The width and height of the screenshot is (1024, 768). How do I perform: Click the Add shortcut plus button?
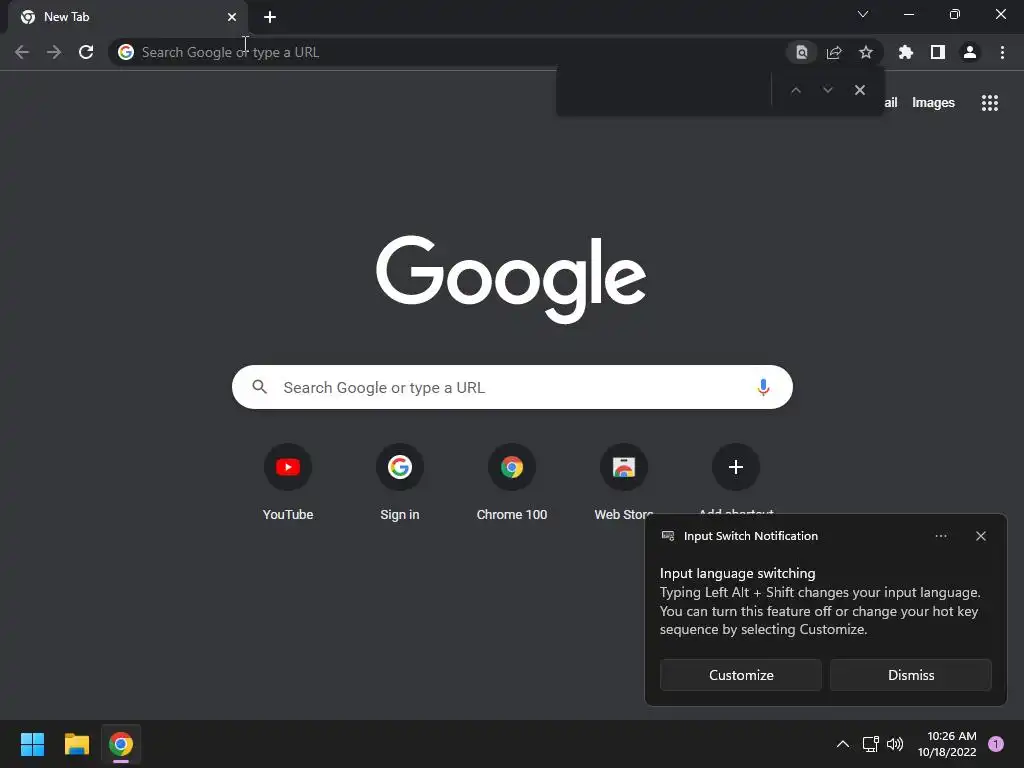[736, 467]
